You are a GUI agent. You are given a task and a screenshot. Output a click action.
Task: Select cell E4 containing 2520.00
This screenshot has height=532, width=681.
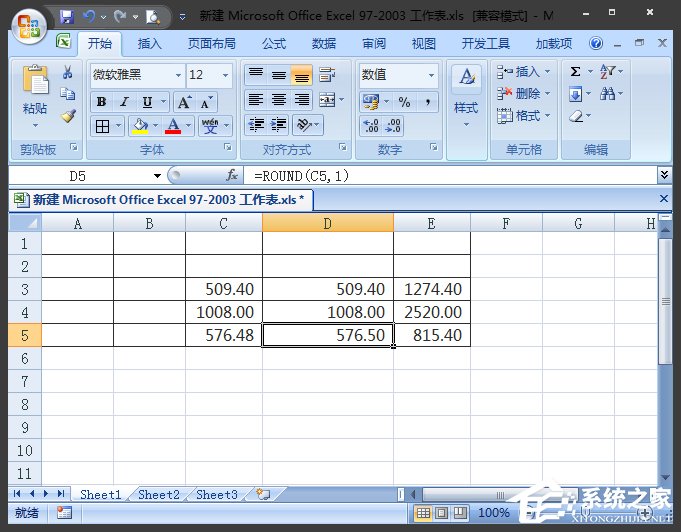[431, 312]
